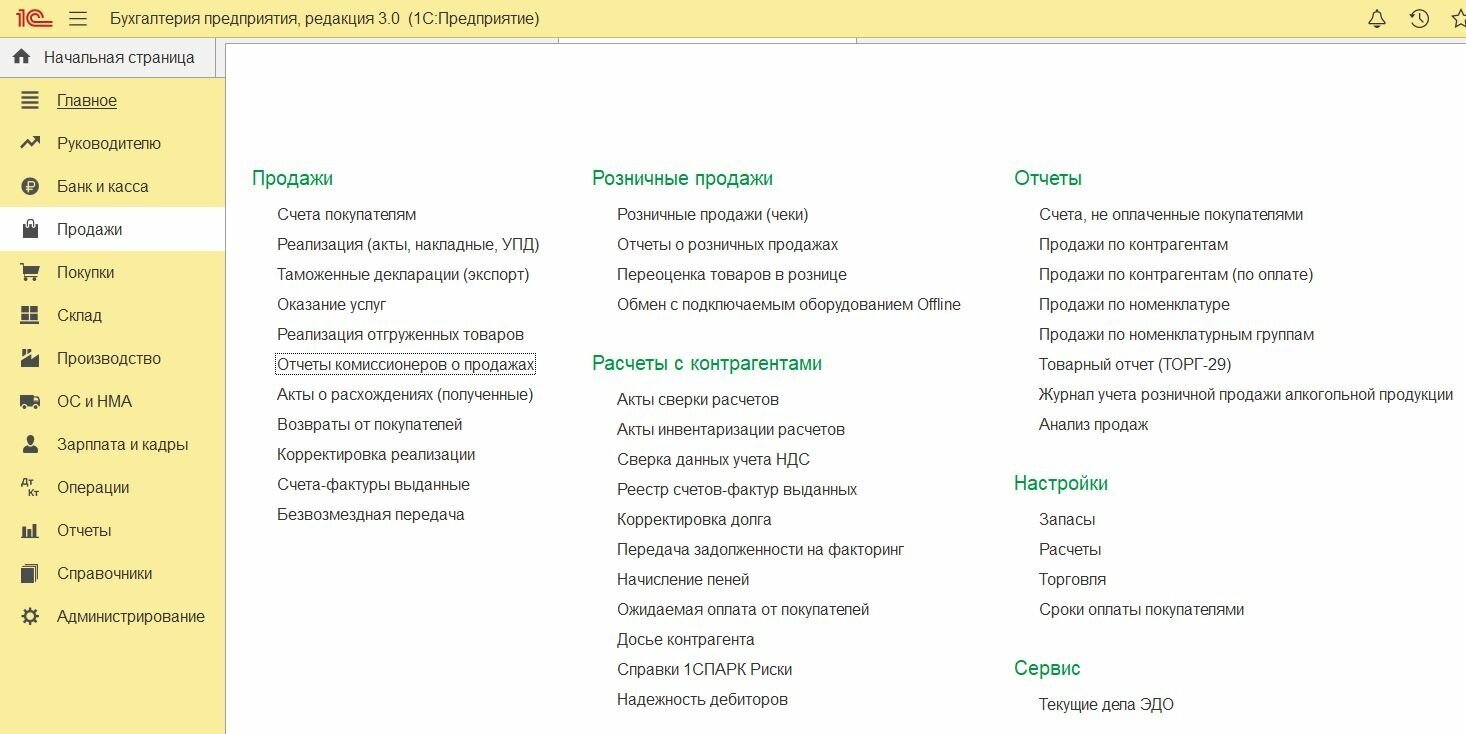Open the Справочники section
The height and width of the screenshot is (734, 1466).
(105, 573)
